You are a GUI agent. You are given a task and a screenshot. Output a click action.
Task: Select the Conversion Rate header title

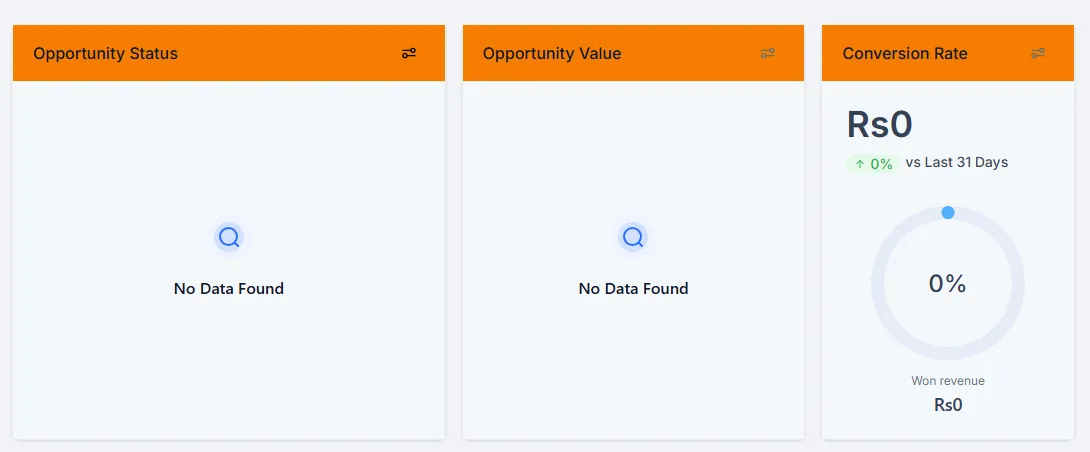click(x=904, y=54)
